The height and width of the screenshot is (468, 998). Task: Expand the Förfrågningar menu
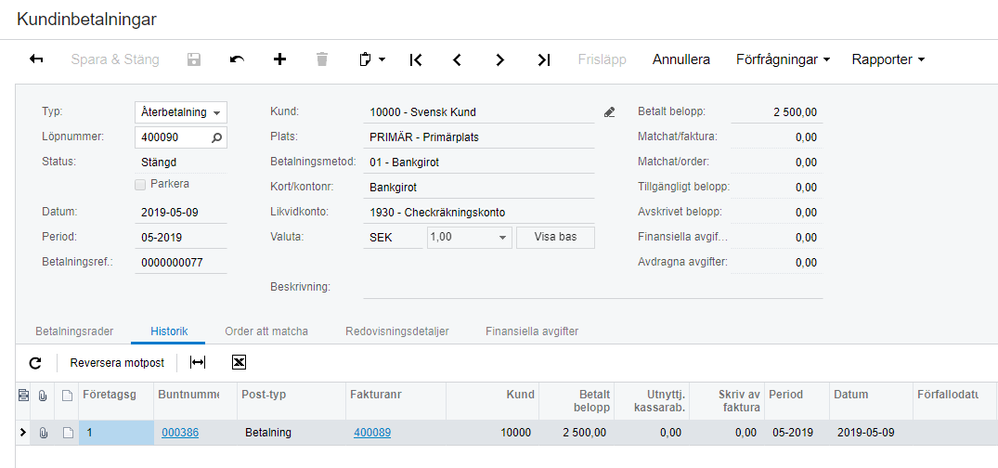[783, 60]
